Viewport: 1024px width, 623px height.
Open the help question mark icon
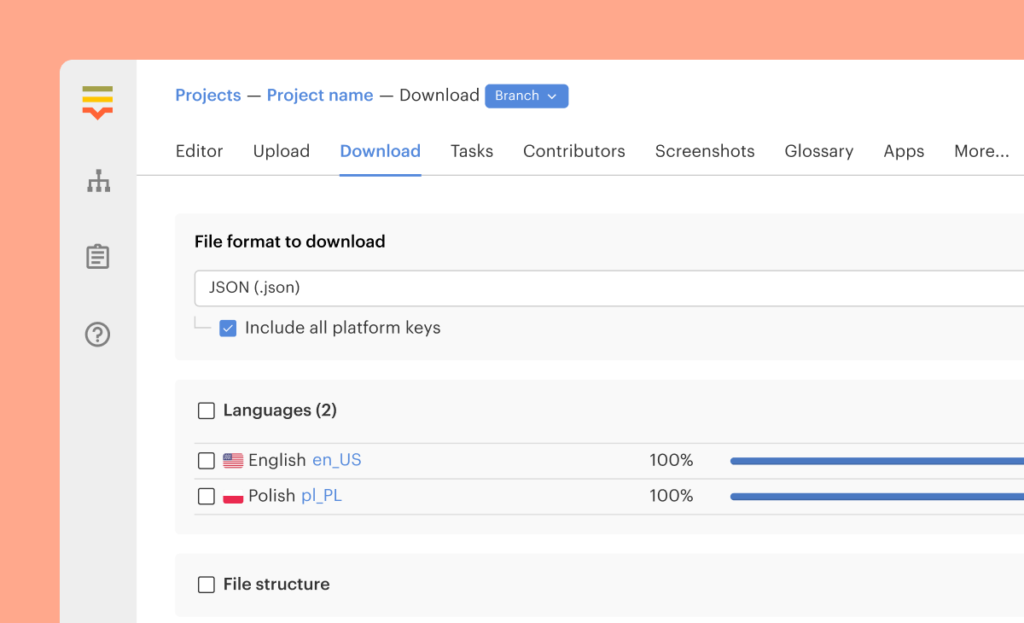click(x=97, y=334)
